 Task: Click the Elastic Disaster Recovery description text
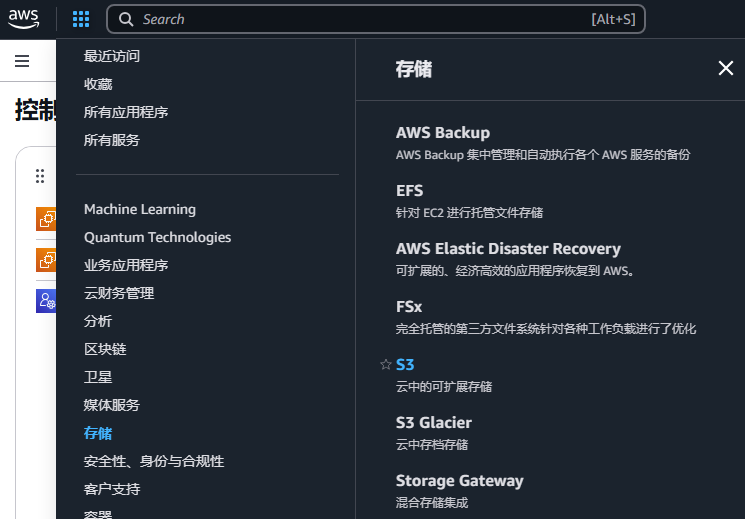(x=516, y=271)
